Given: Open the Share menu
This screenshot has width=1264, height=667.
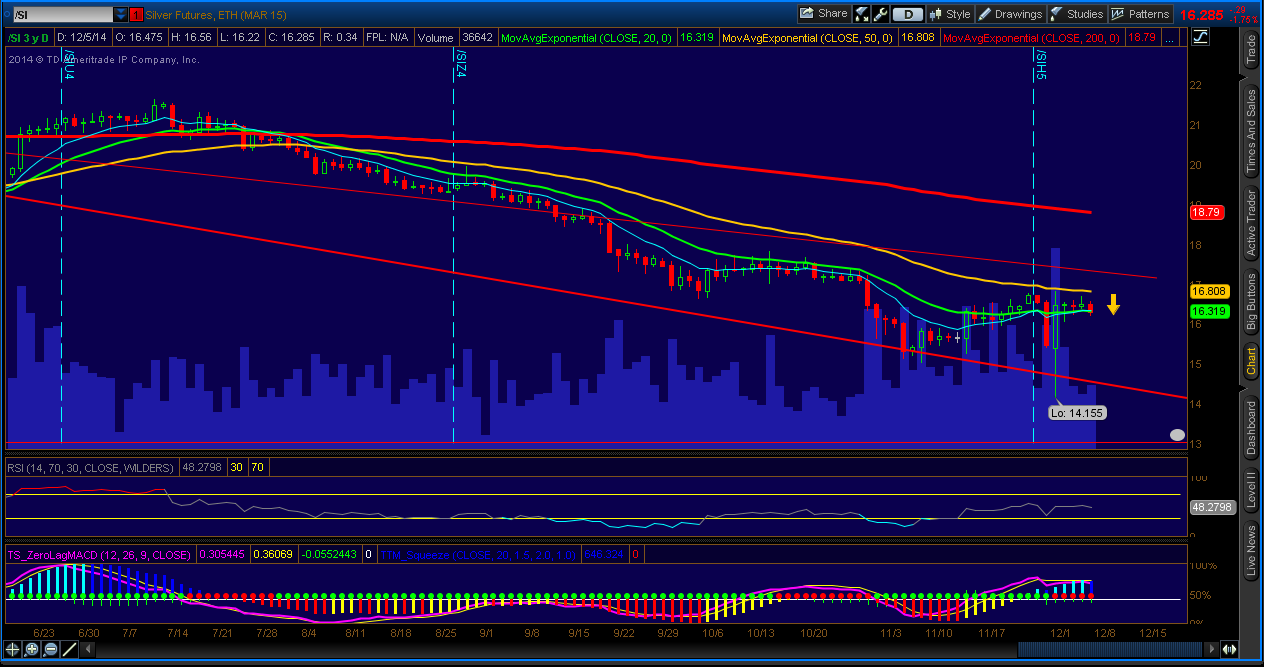Looking at the screenshot, I should tap(825, 14).
